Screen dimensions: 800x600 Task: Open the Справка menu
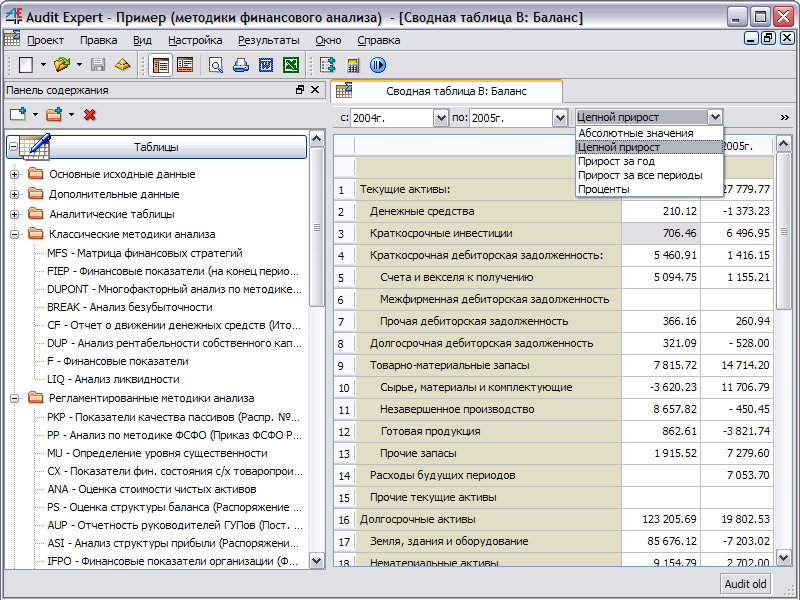click(x=379, y=40)
